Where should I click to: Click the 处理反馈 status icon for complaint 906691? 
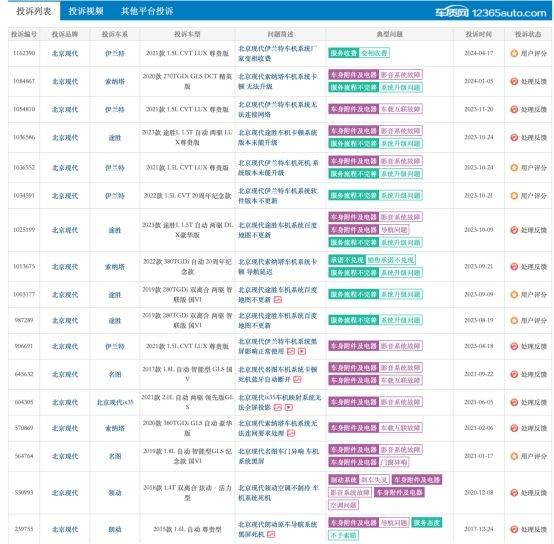pyautogui.click(x=514, y=346)
